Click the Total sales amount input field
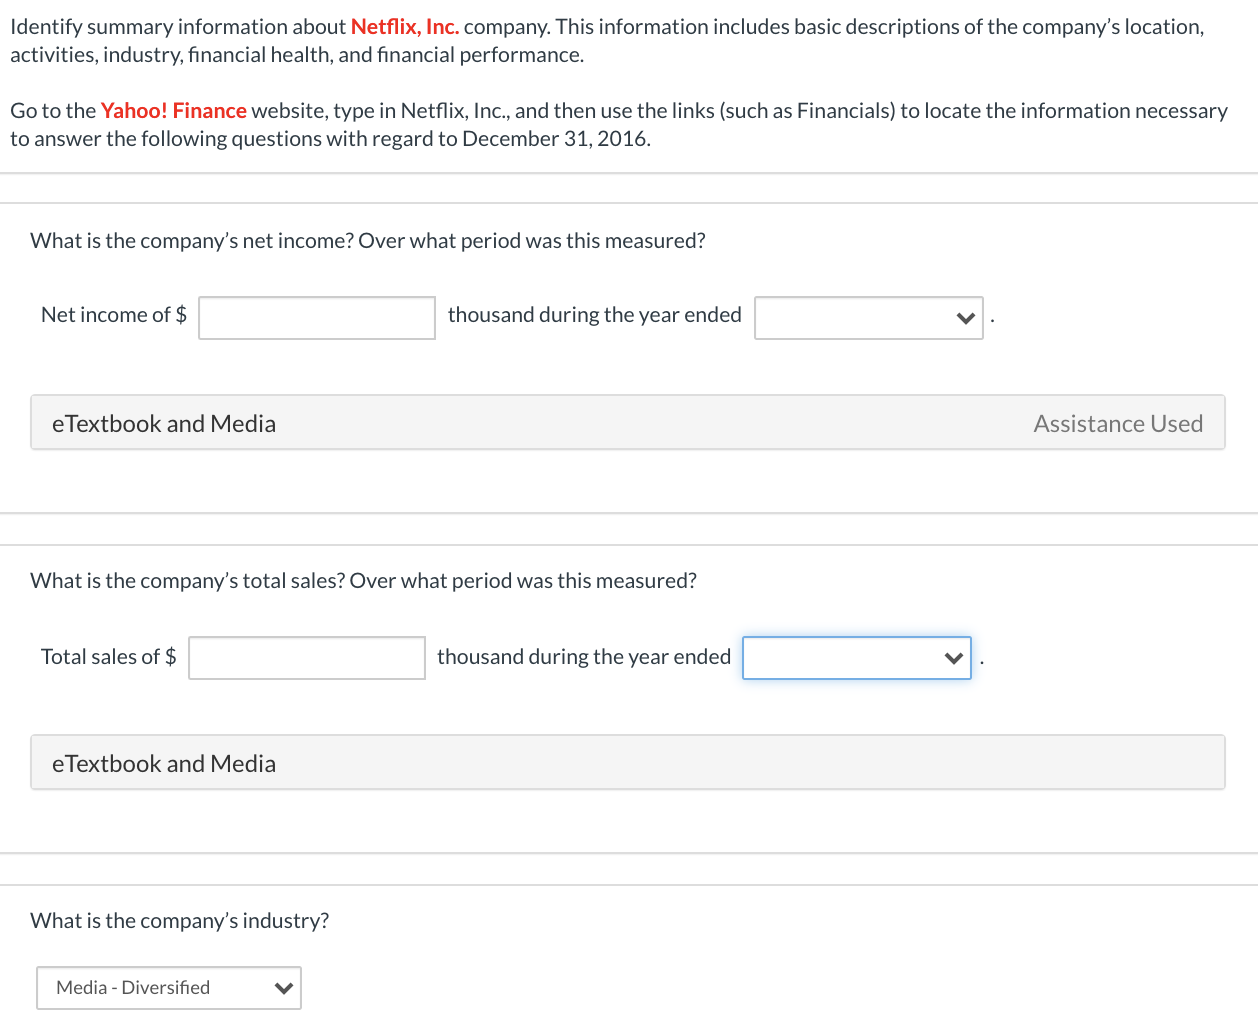Screen dimensions: 1258x1020 point(307,658)
